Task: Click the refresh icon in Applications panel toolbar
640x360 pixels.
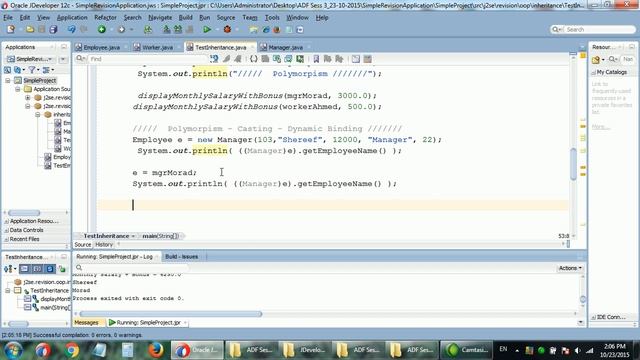Action: pyautogui.click(x=17, y=70)
